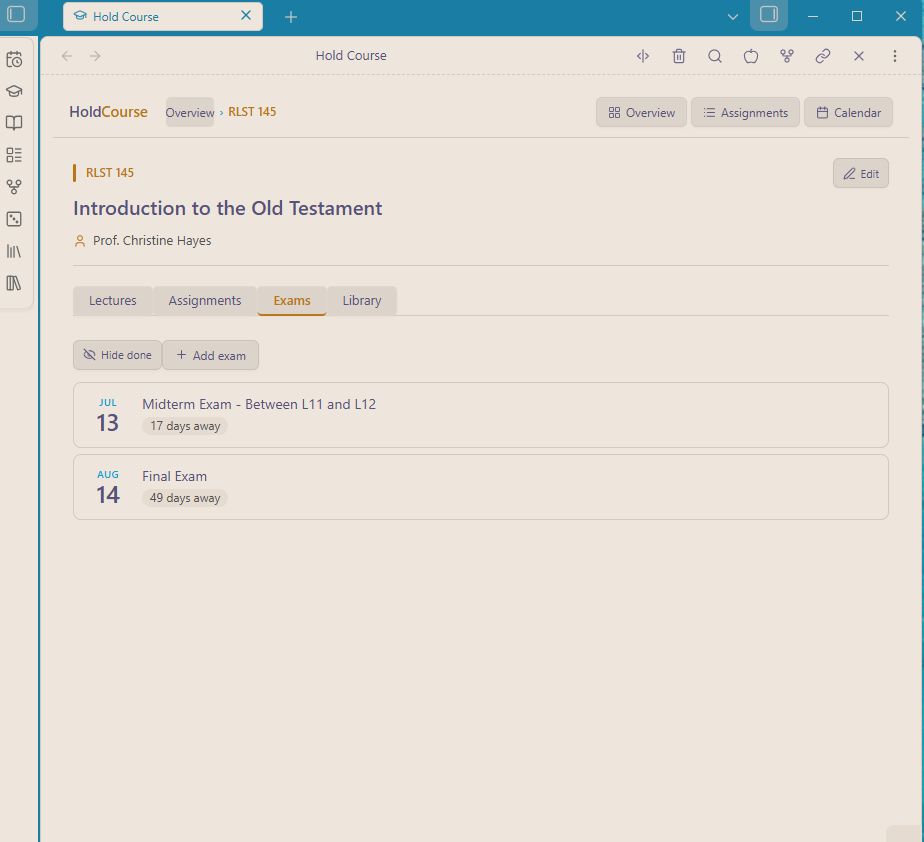Click the Introduction to the Old Testament title
Viewport: 924px width, 842px height.
click(227, 209)
